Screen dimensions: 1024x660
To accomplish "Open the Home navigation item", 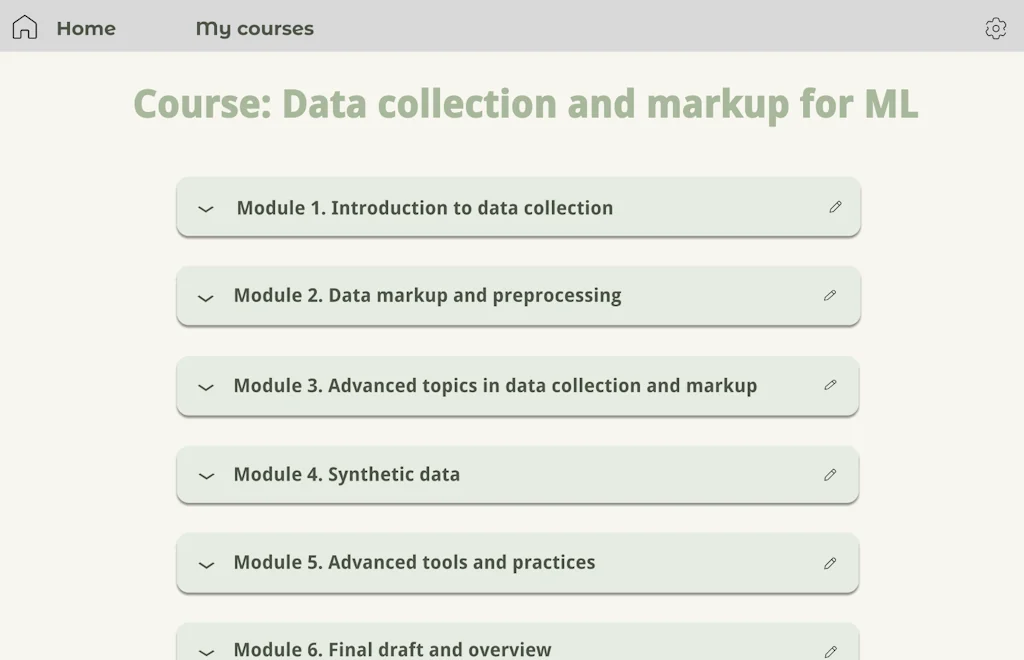I will coord(85,28).
